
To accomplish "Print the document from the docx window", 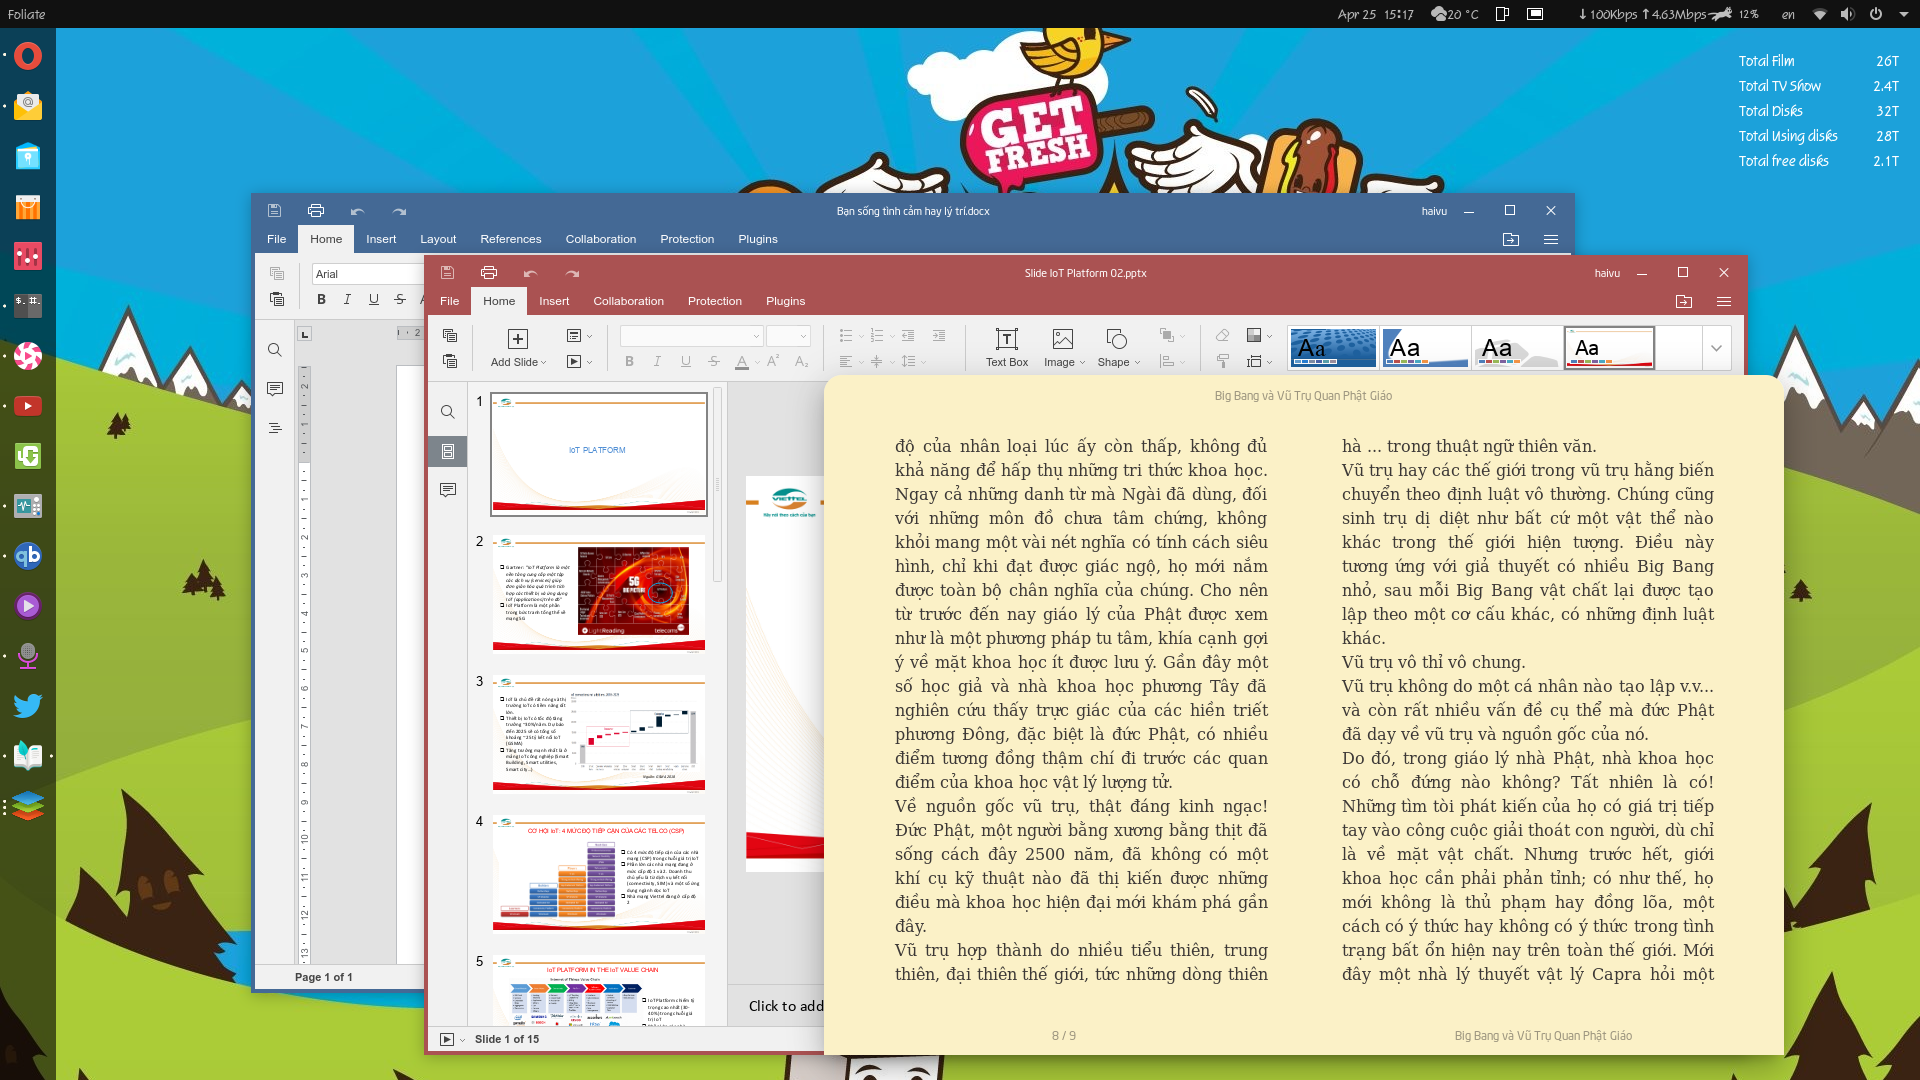I will pos(316,211).
